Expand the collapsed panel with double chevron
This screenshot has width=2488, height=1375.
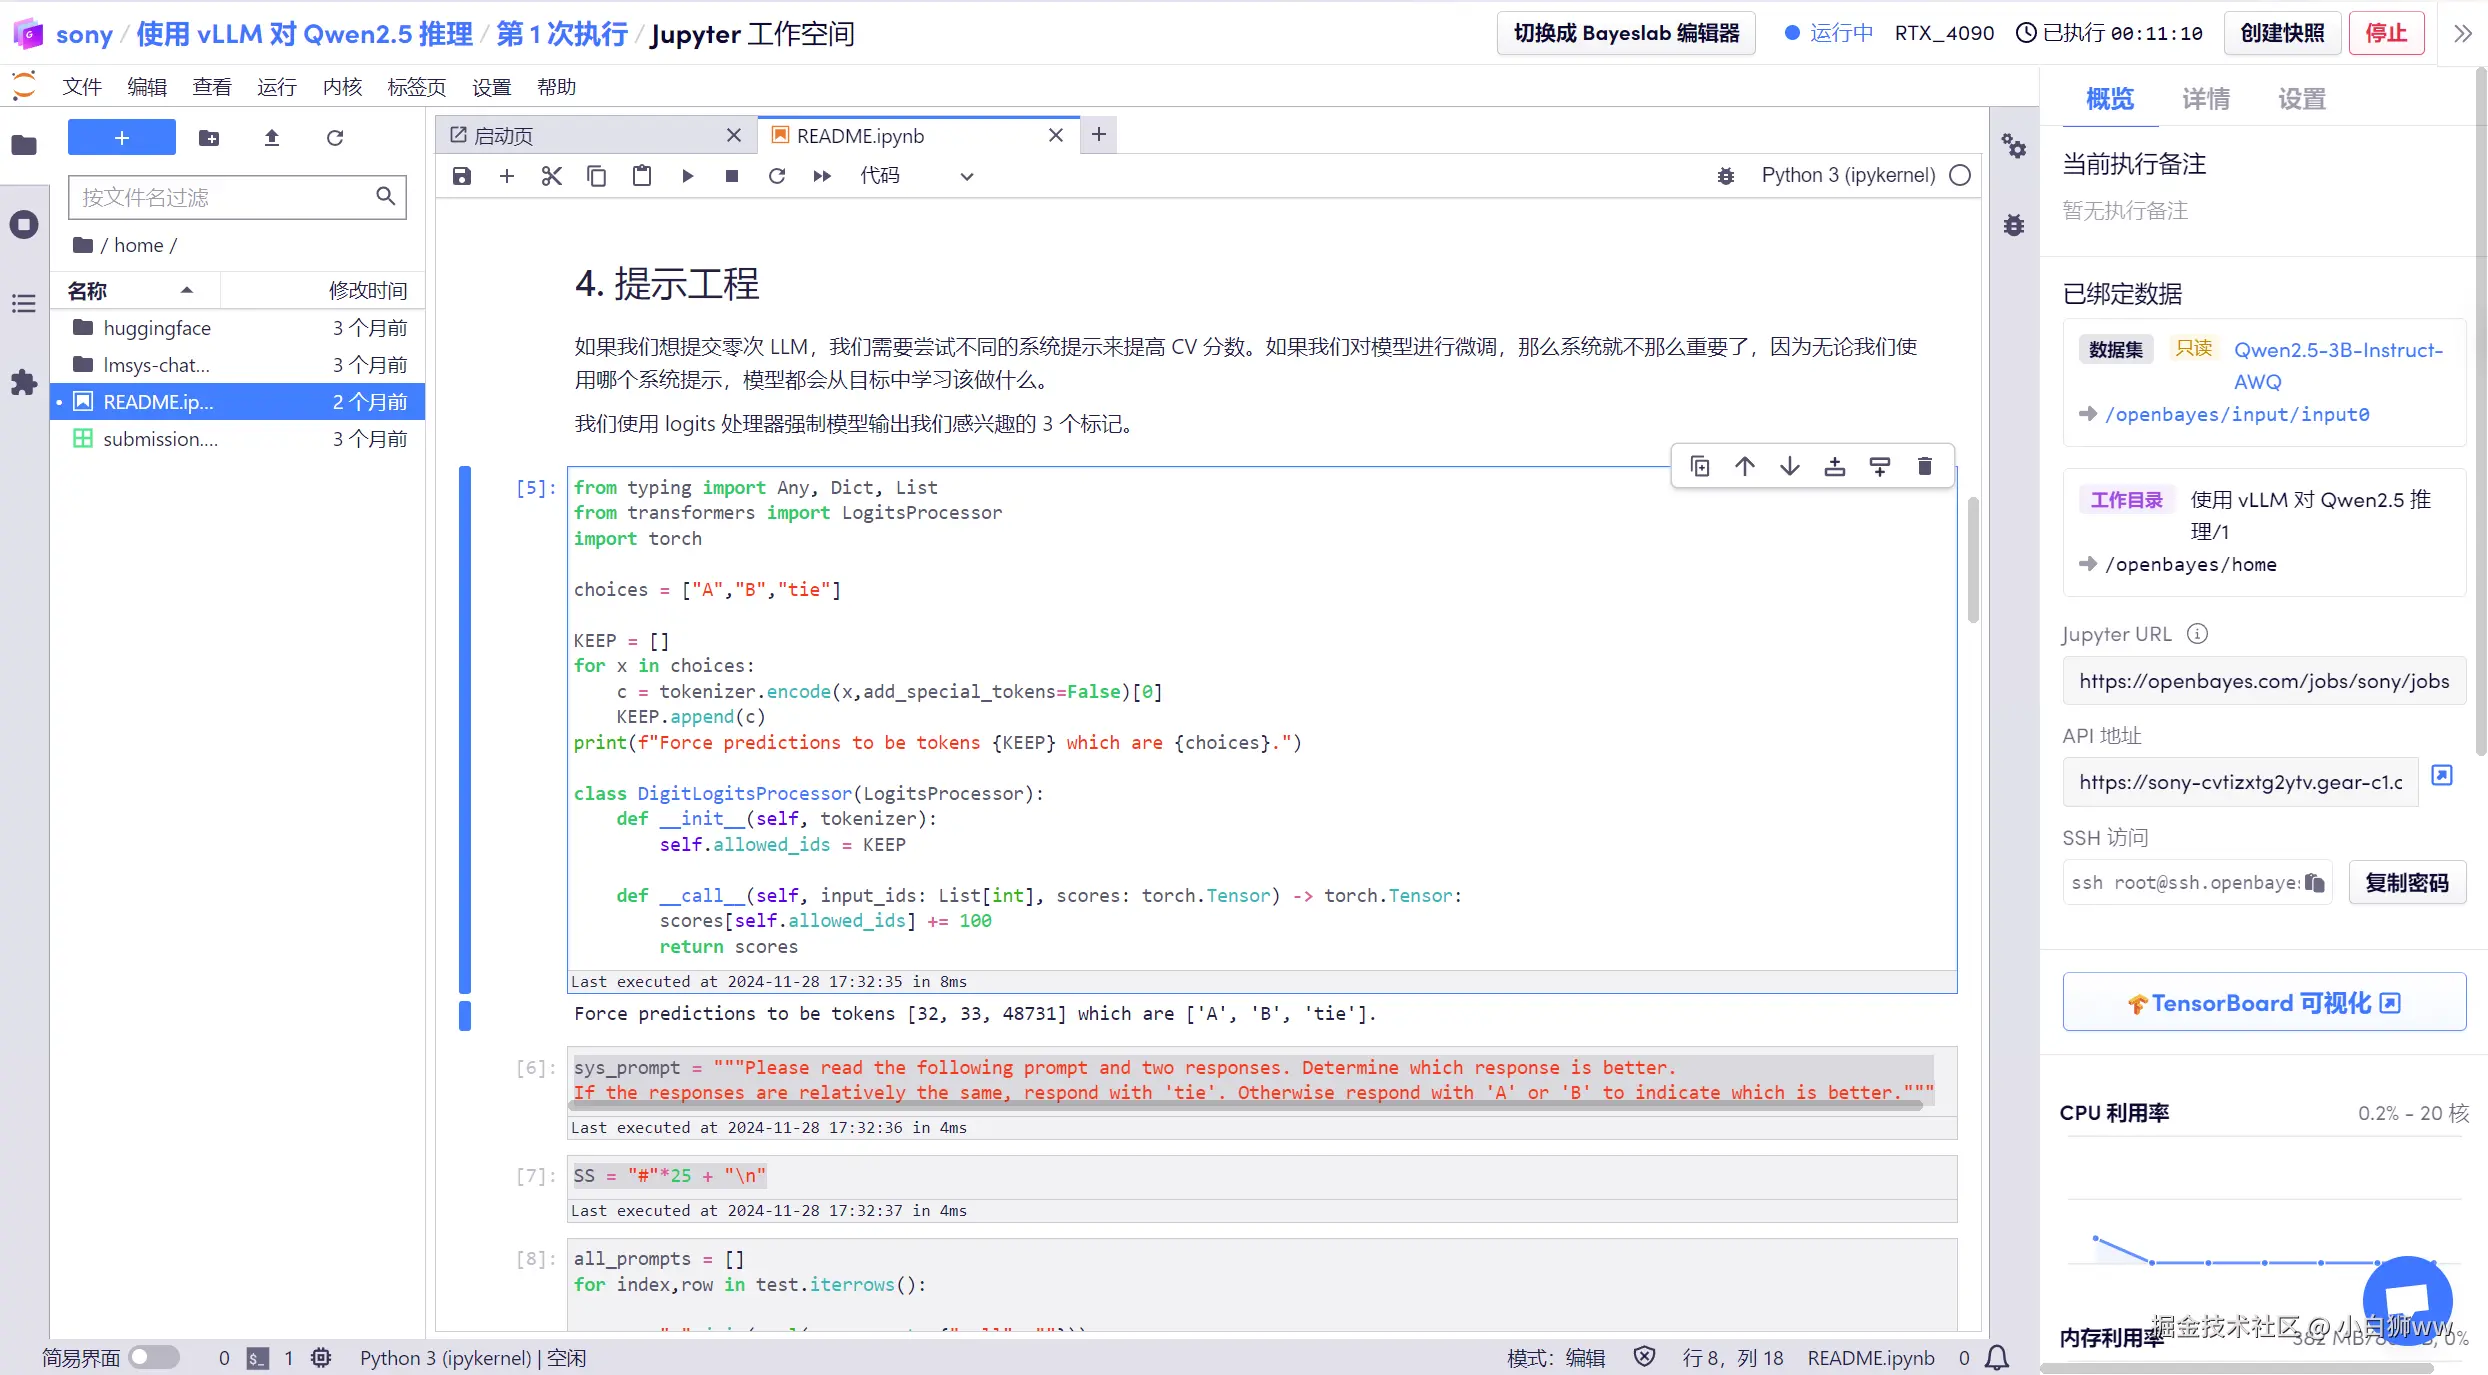tap(2462, 34)
